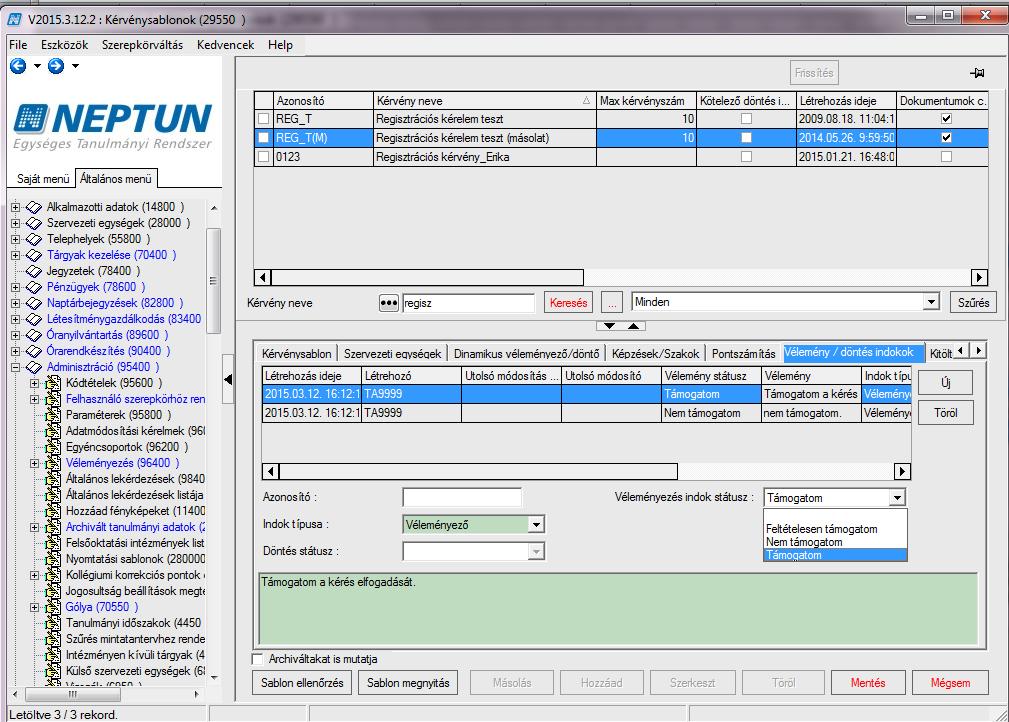Expand the Pénzügyek tree node
The height and width of the screenshot is (722, 1009).
(15, 287)
